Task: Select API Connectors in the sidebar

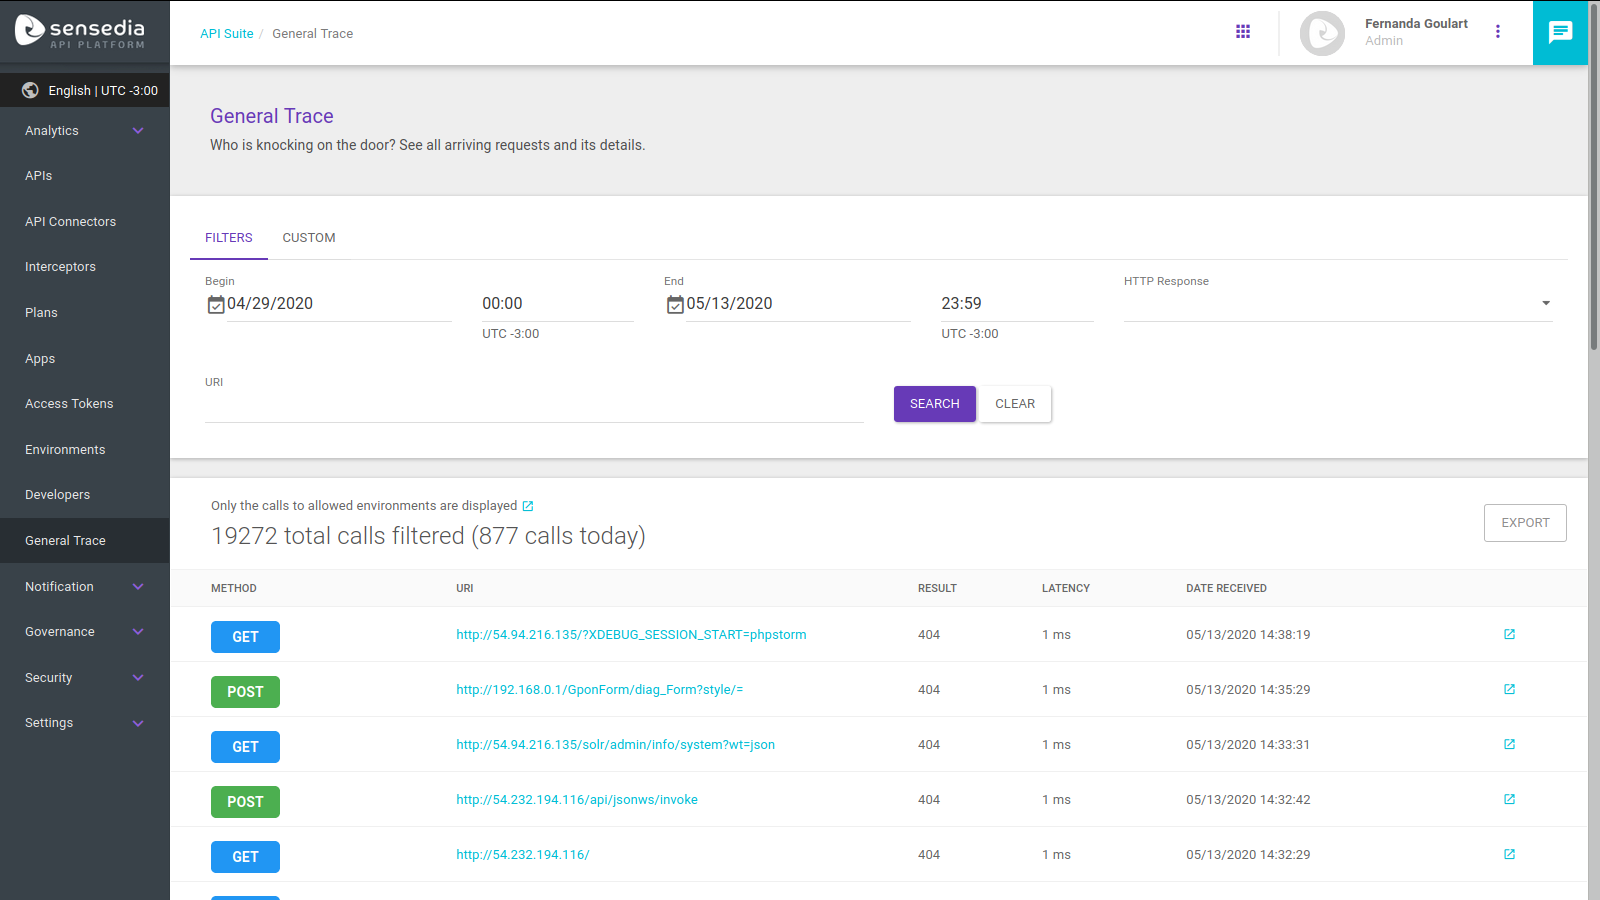Action: pos(70,222)
